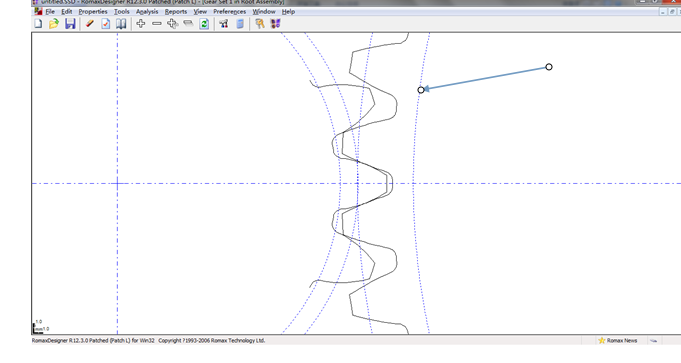This screenshot has height=363, width=681.
Task: Click the checked document icon
Action: click(106, 24)
